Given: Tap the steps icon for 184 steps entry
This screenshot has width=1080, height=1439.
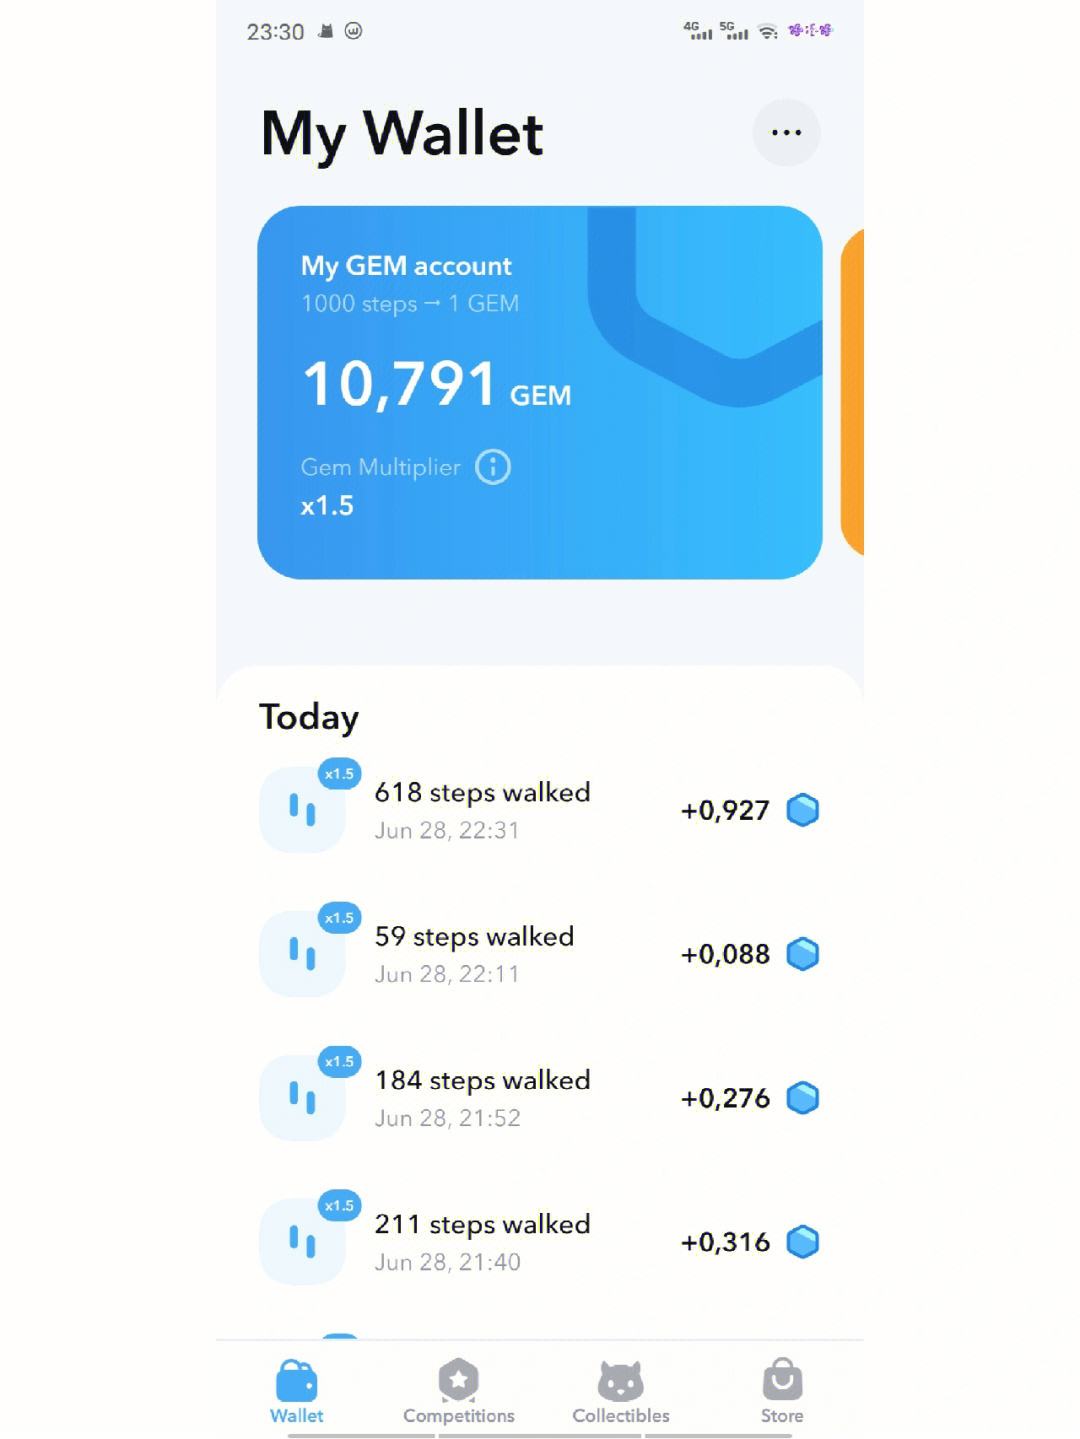Looking at the screenshot, I should (302, 1098).
